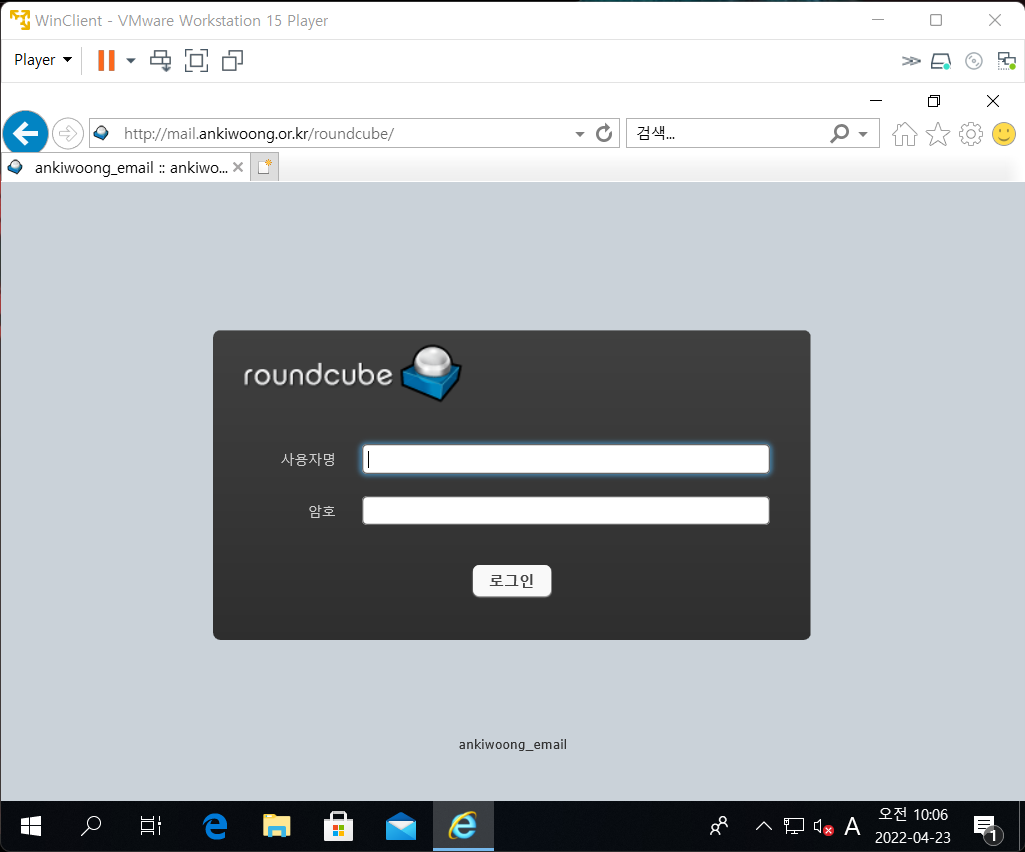
Task: Send Ctrl+Alt+Del to virtual machine
Action: [160, 61]
